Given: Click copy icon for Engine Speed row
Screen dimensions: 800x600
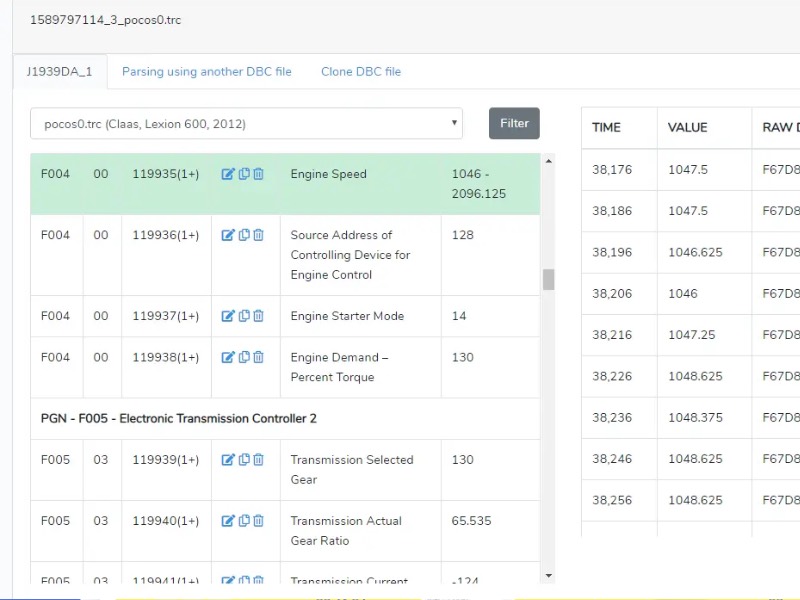Looking at the screenshot, I should click(244, 174).
